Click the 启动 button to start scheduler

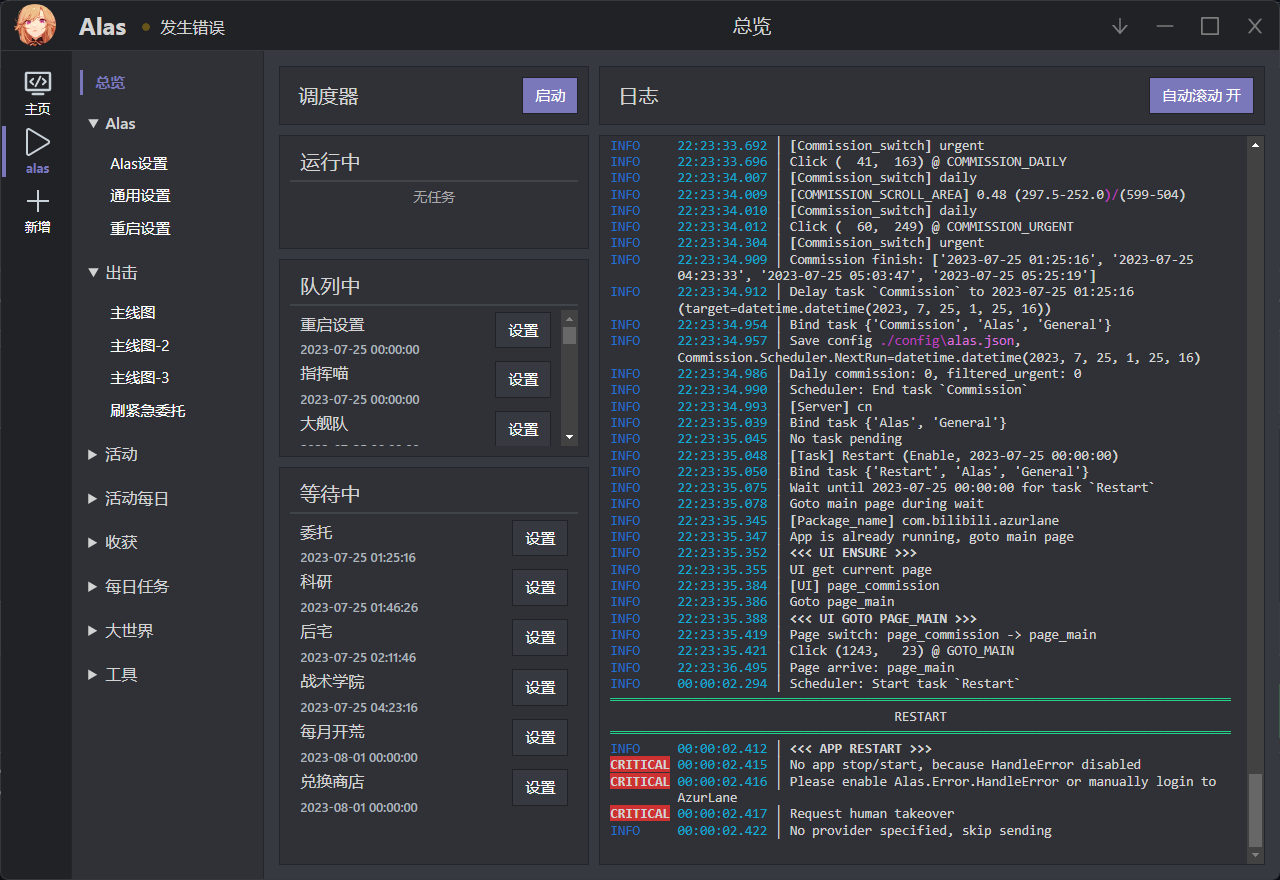[549, 95]
